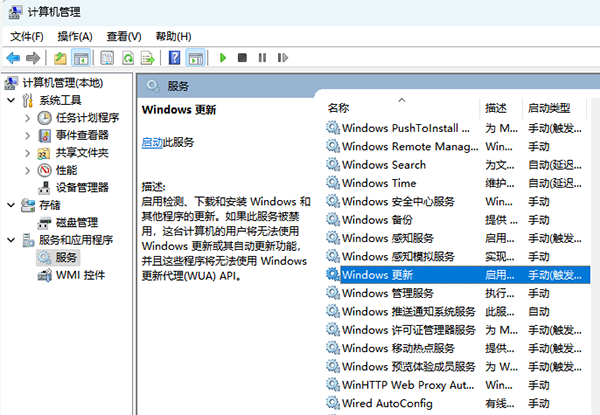Click the Up one level folder icon
This screenshot has width=600, height=415.
coord(60,58)
